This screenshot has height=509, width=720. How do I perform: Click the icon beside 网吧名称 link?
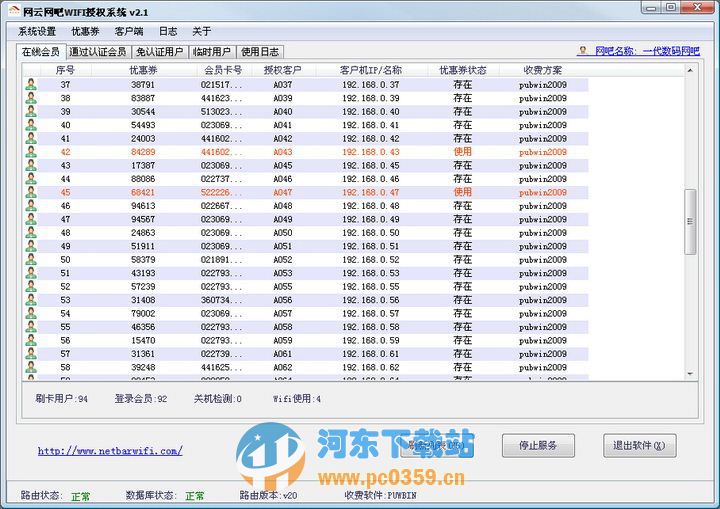[x=583, y=50]
